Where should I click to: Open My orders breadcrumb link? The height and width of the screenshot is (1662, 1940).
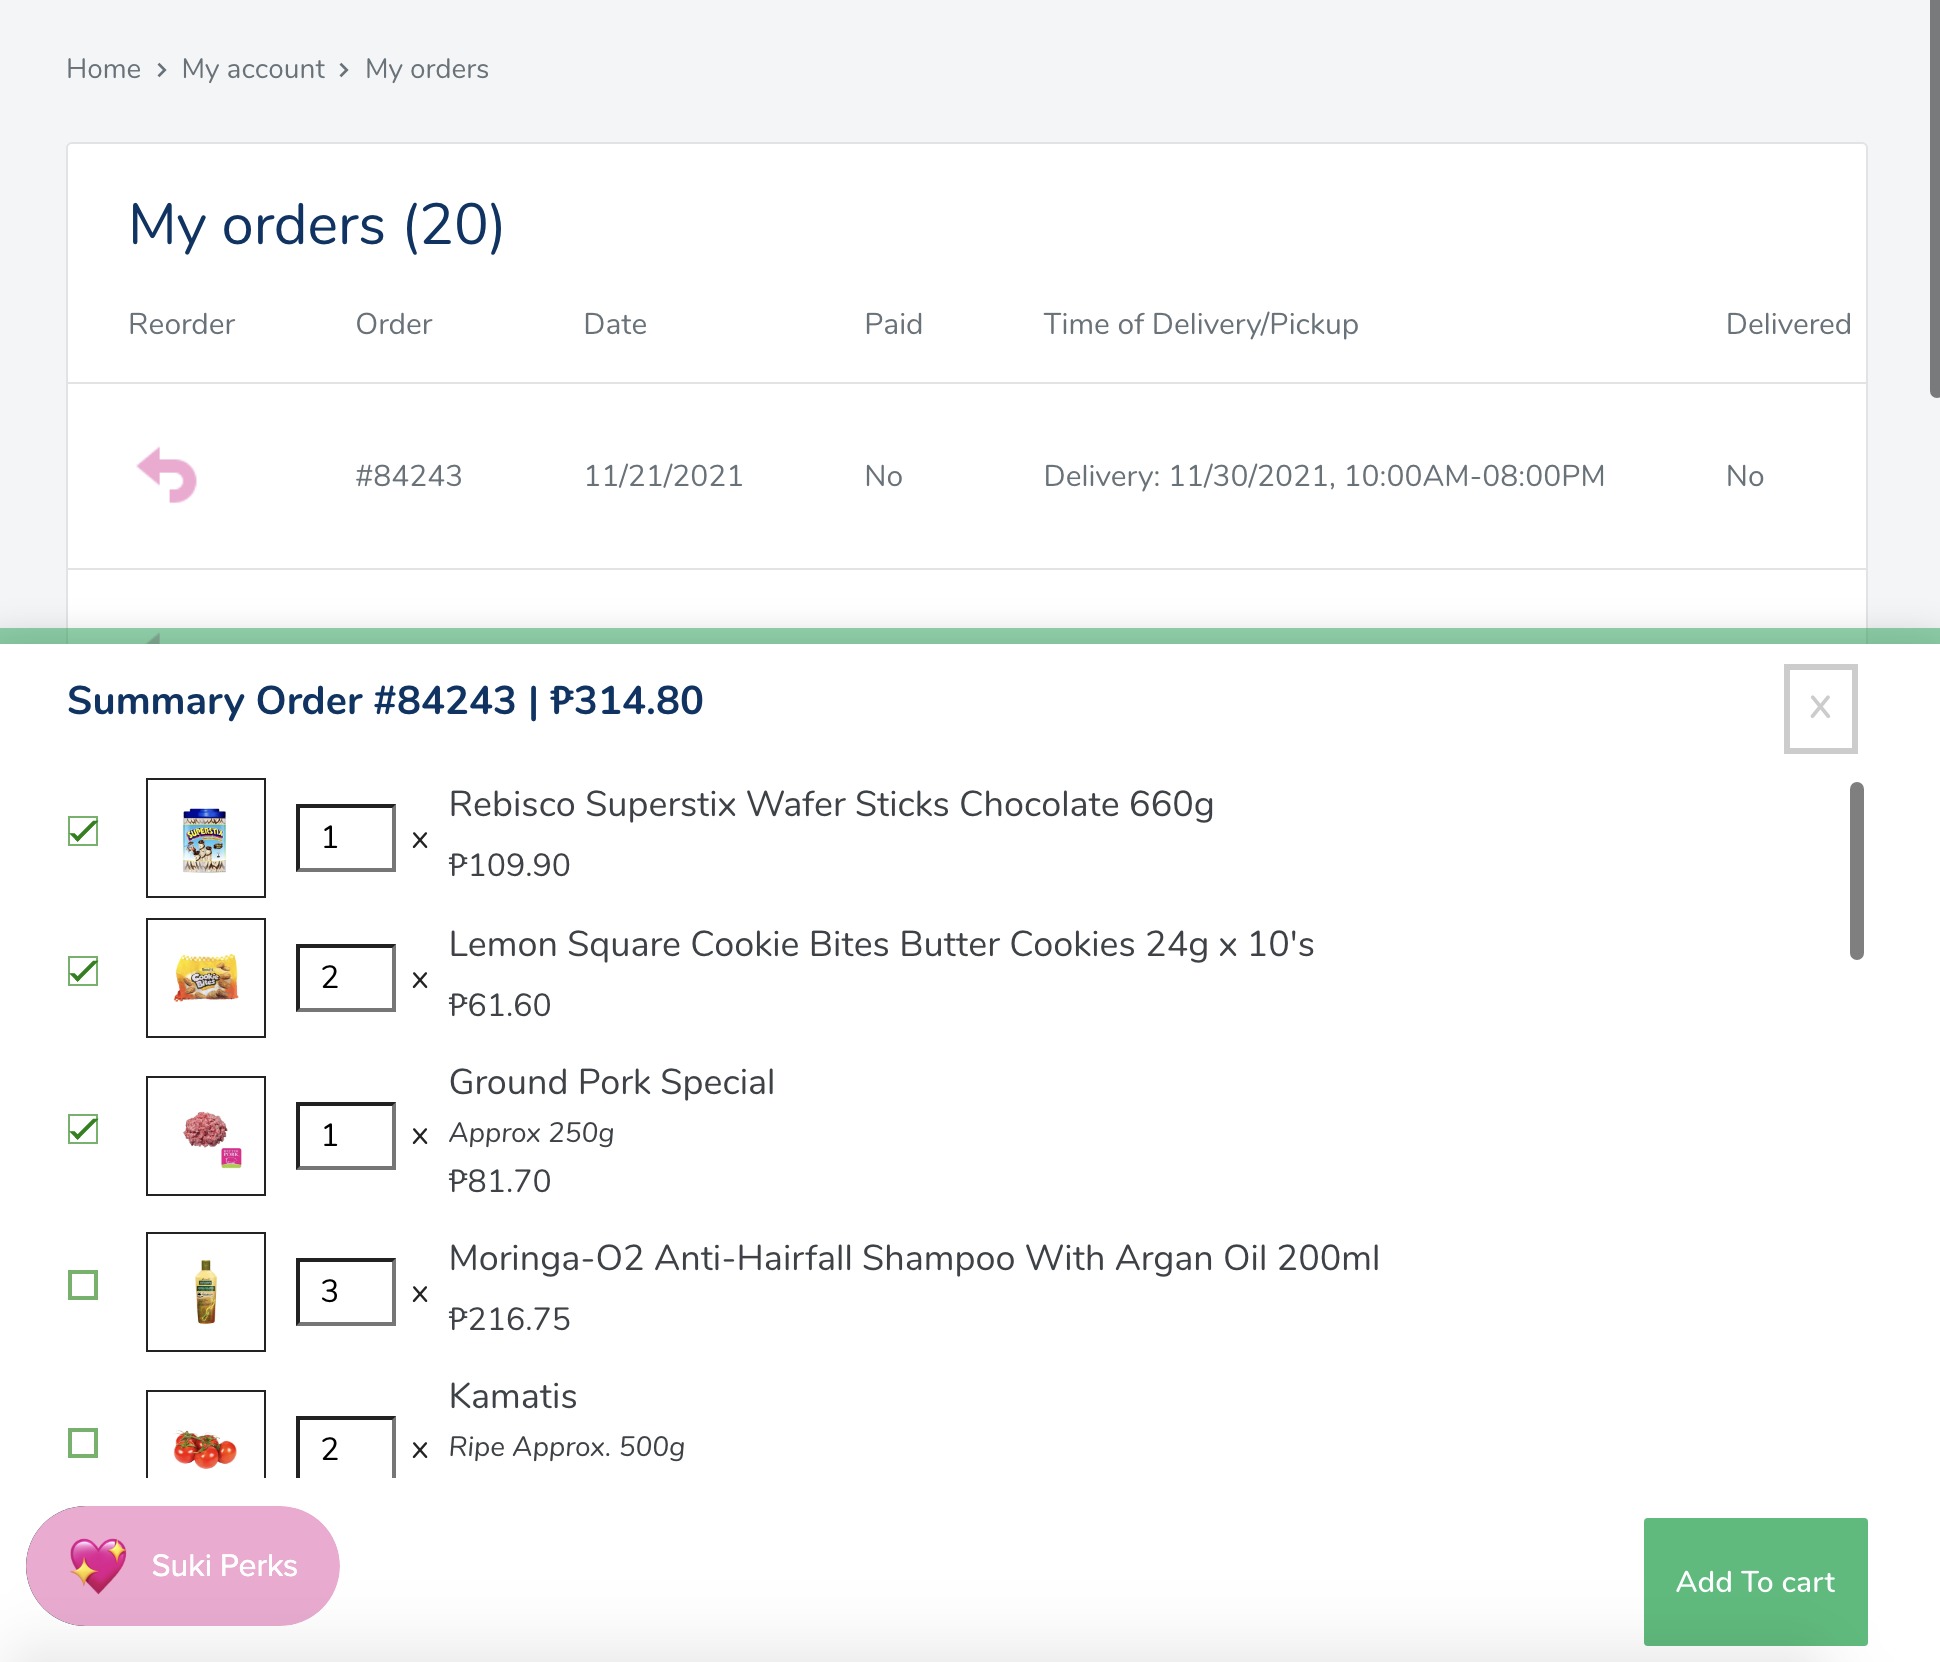tap(427, 69)
